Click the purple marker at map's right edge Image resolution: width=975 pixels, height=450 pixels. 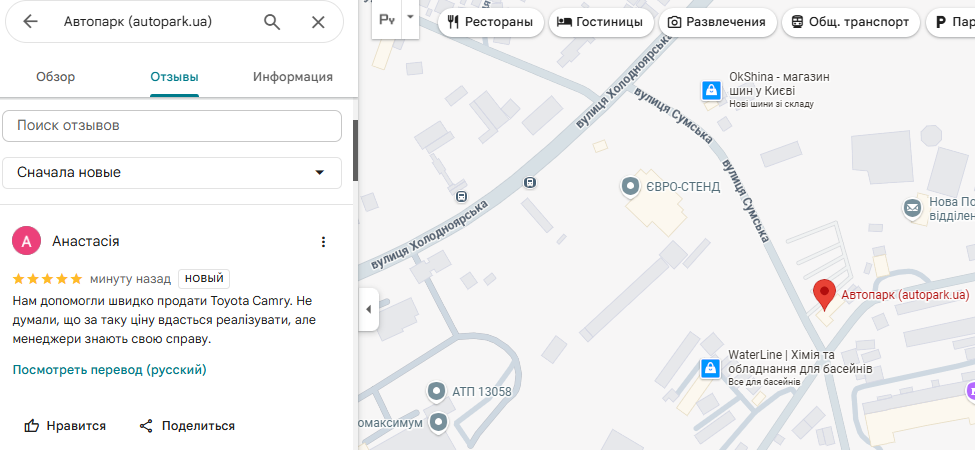point(970,391)
